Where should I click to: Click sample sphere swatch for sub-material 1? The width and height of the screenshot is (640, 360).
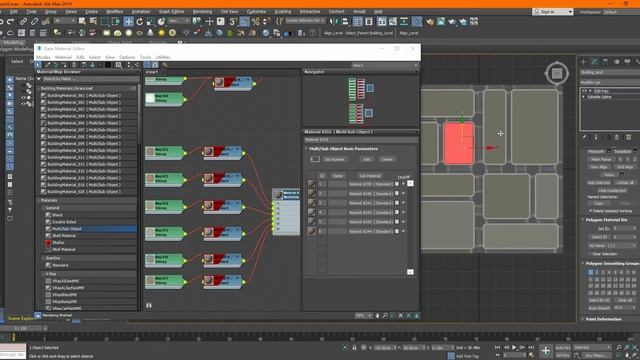(x=311, y=184)
